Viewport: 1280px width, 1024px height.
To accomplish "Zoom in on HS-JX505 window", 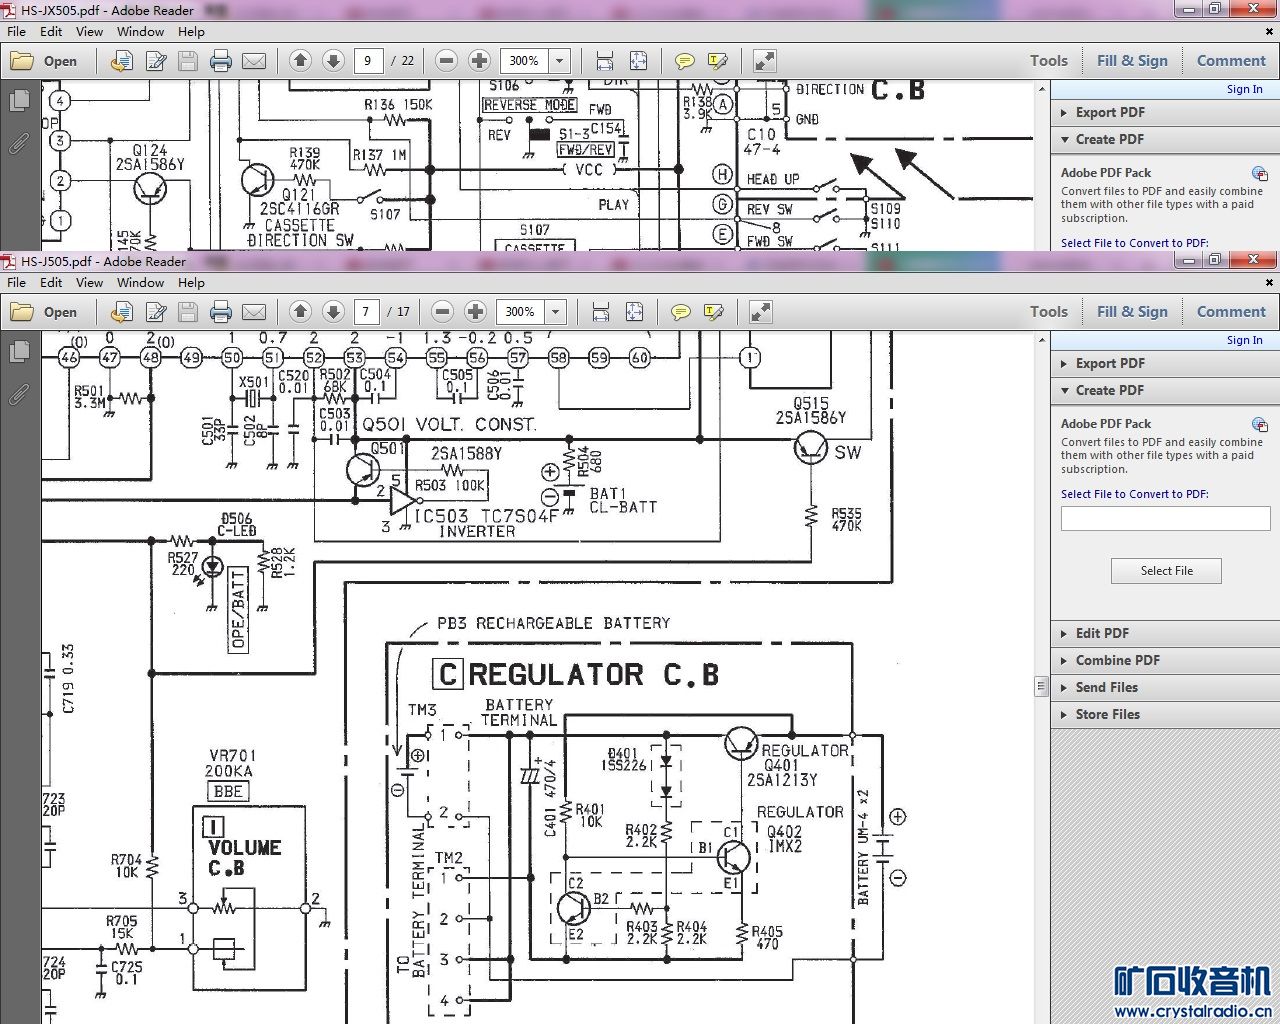I will click(x=479, y=61).
